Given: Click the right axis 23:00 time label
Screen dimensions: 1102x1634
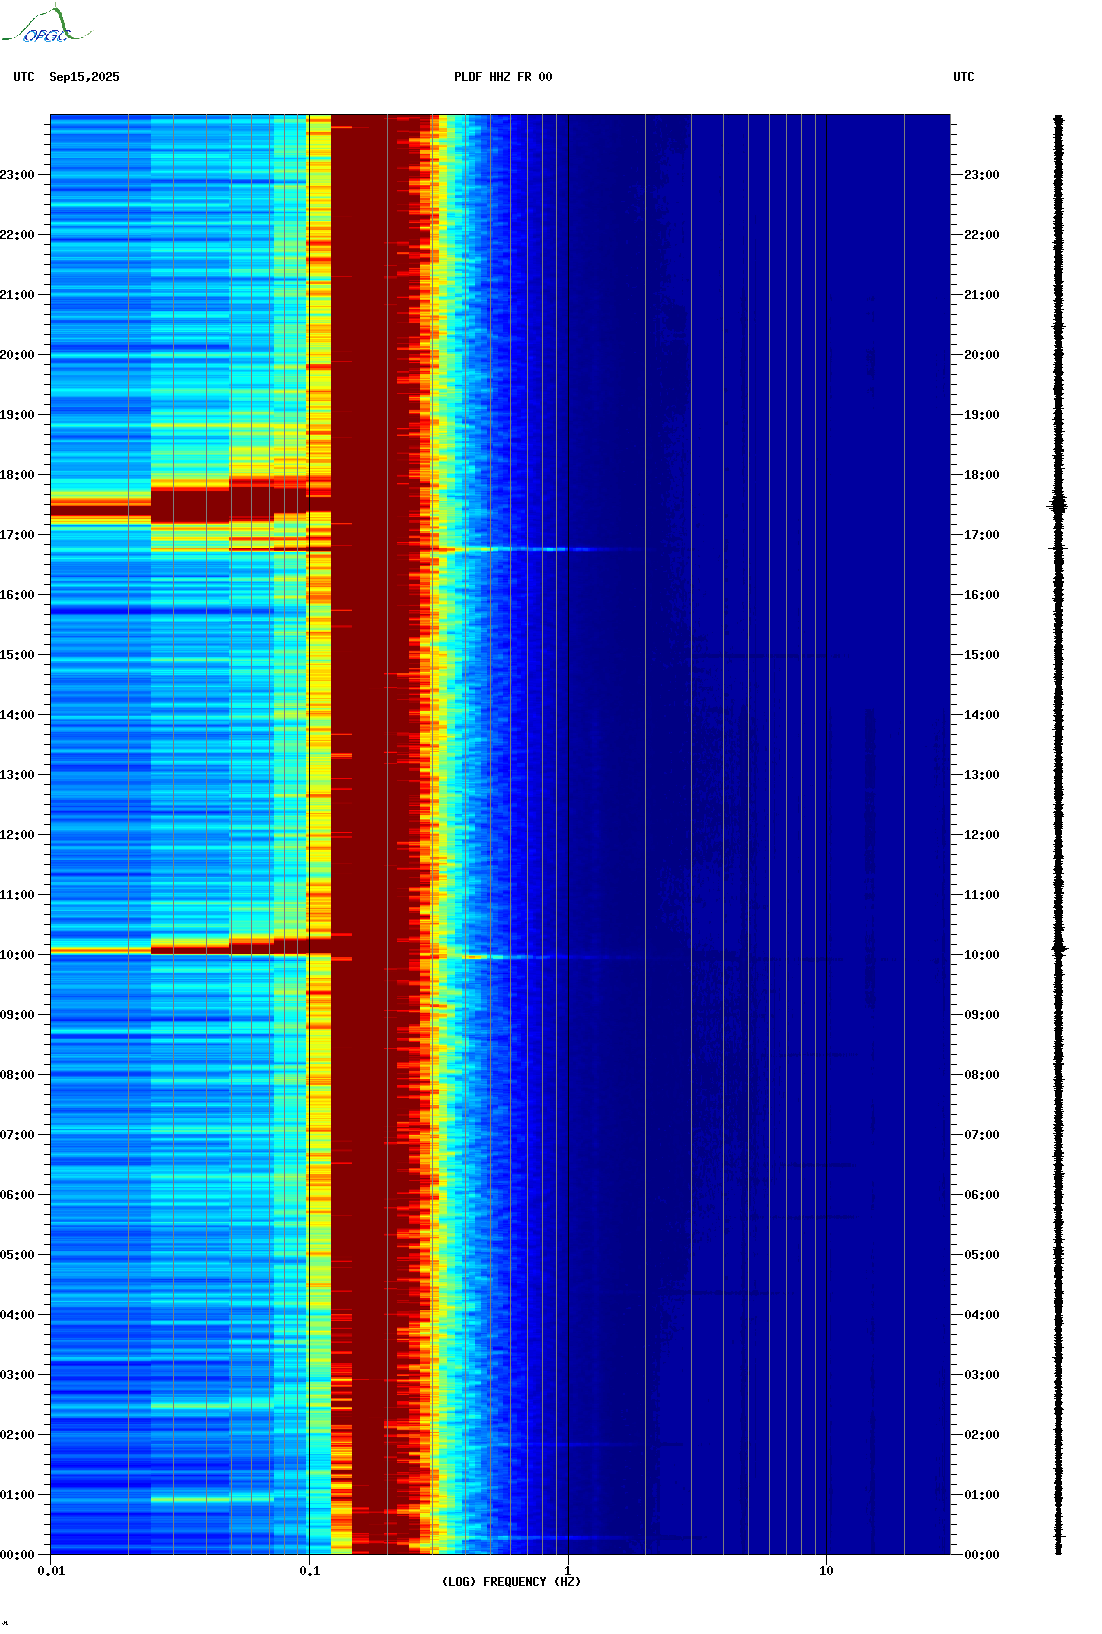Looking at the screenshot, I should click(982, 175).
